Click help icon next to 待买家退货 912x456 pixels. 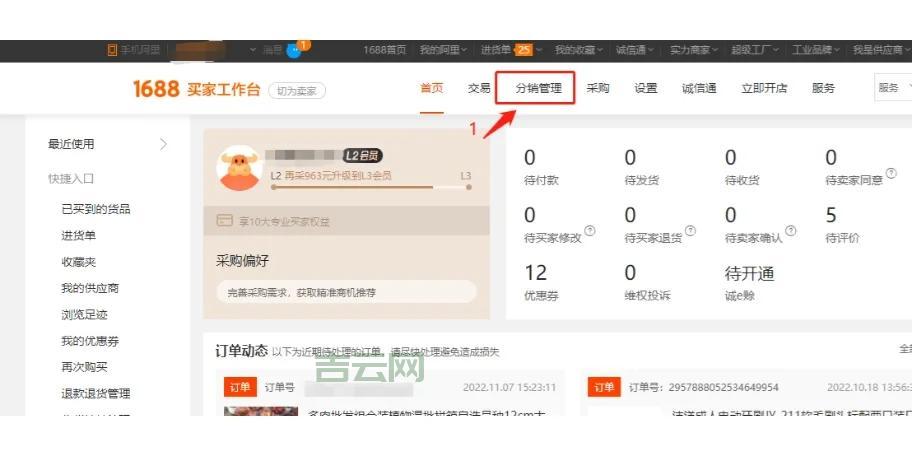point(690,231)
